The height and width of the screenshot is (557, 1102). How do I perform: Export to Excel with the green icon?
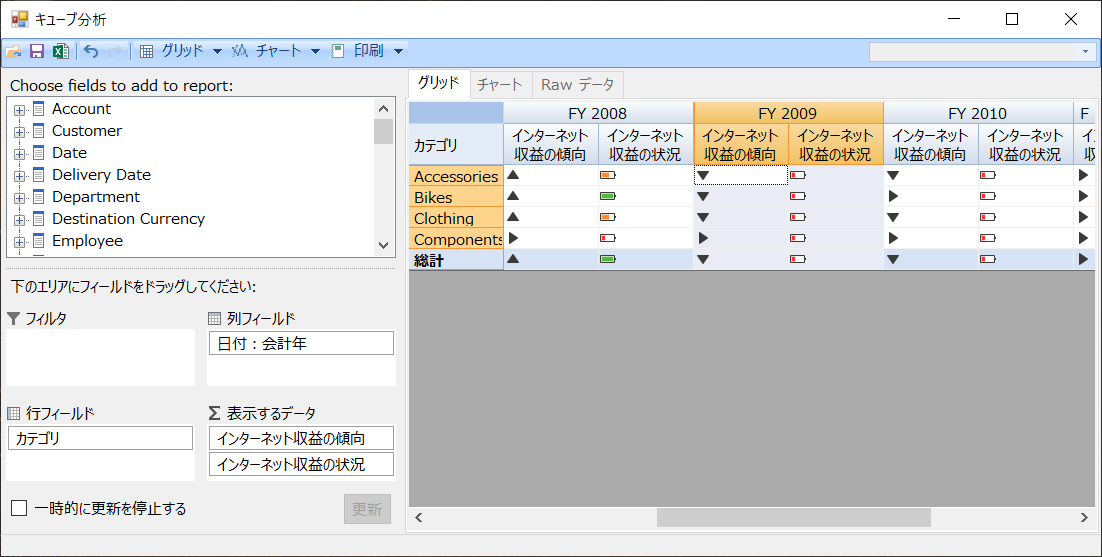[60, 51]
